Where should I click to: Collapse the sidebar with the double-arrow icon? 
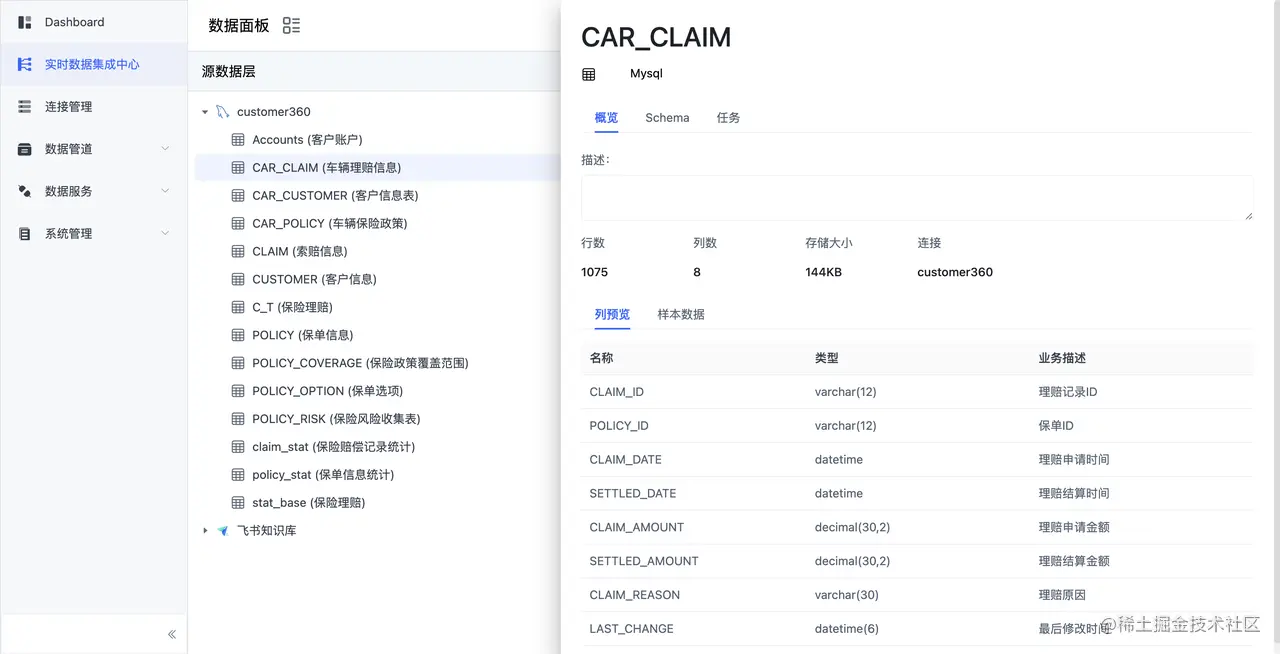[x=172, y=634]
